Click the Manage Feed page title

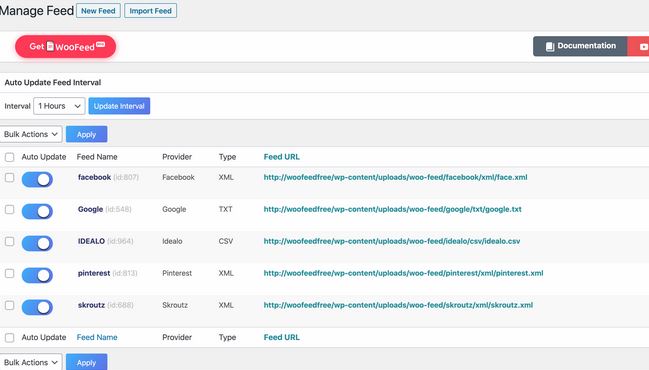point(37,10)
